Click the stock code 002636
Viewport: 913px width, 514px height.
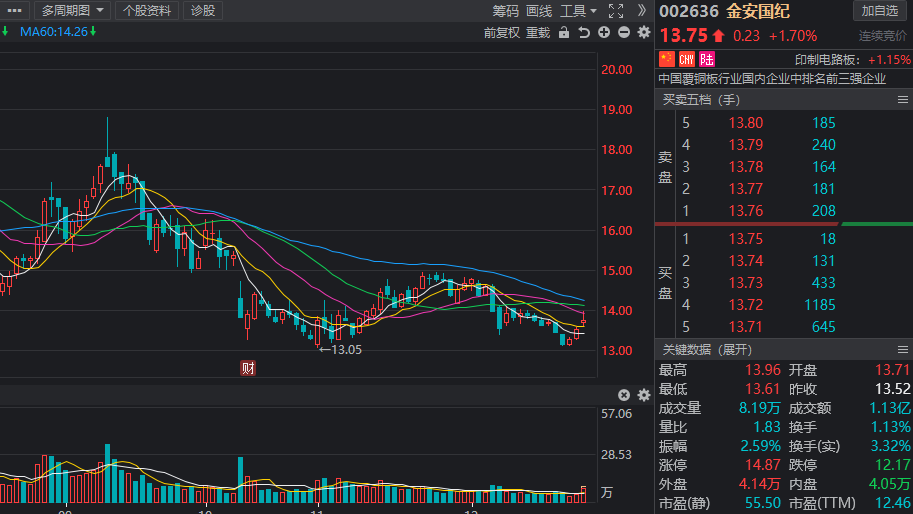[x=688, y=11]
